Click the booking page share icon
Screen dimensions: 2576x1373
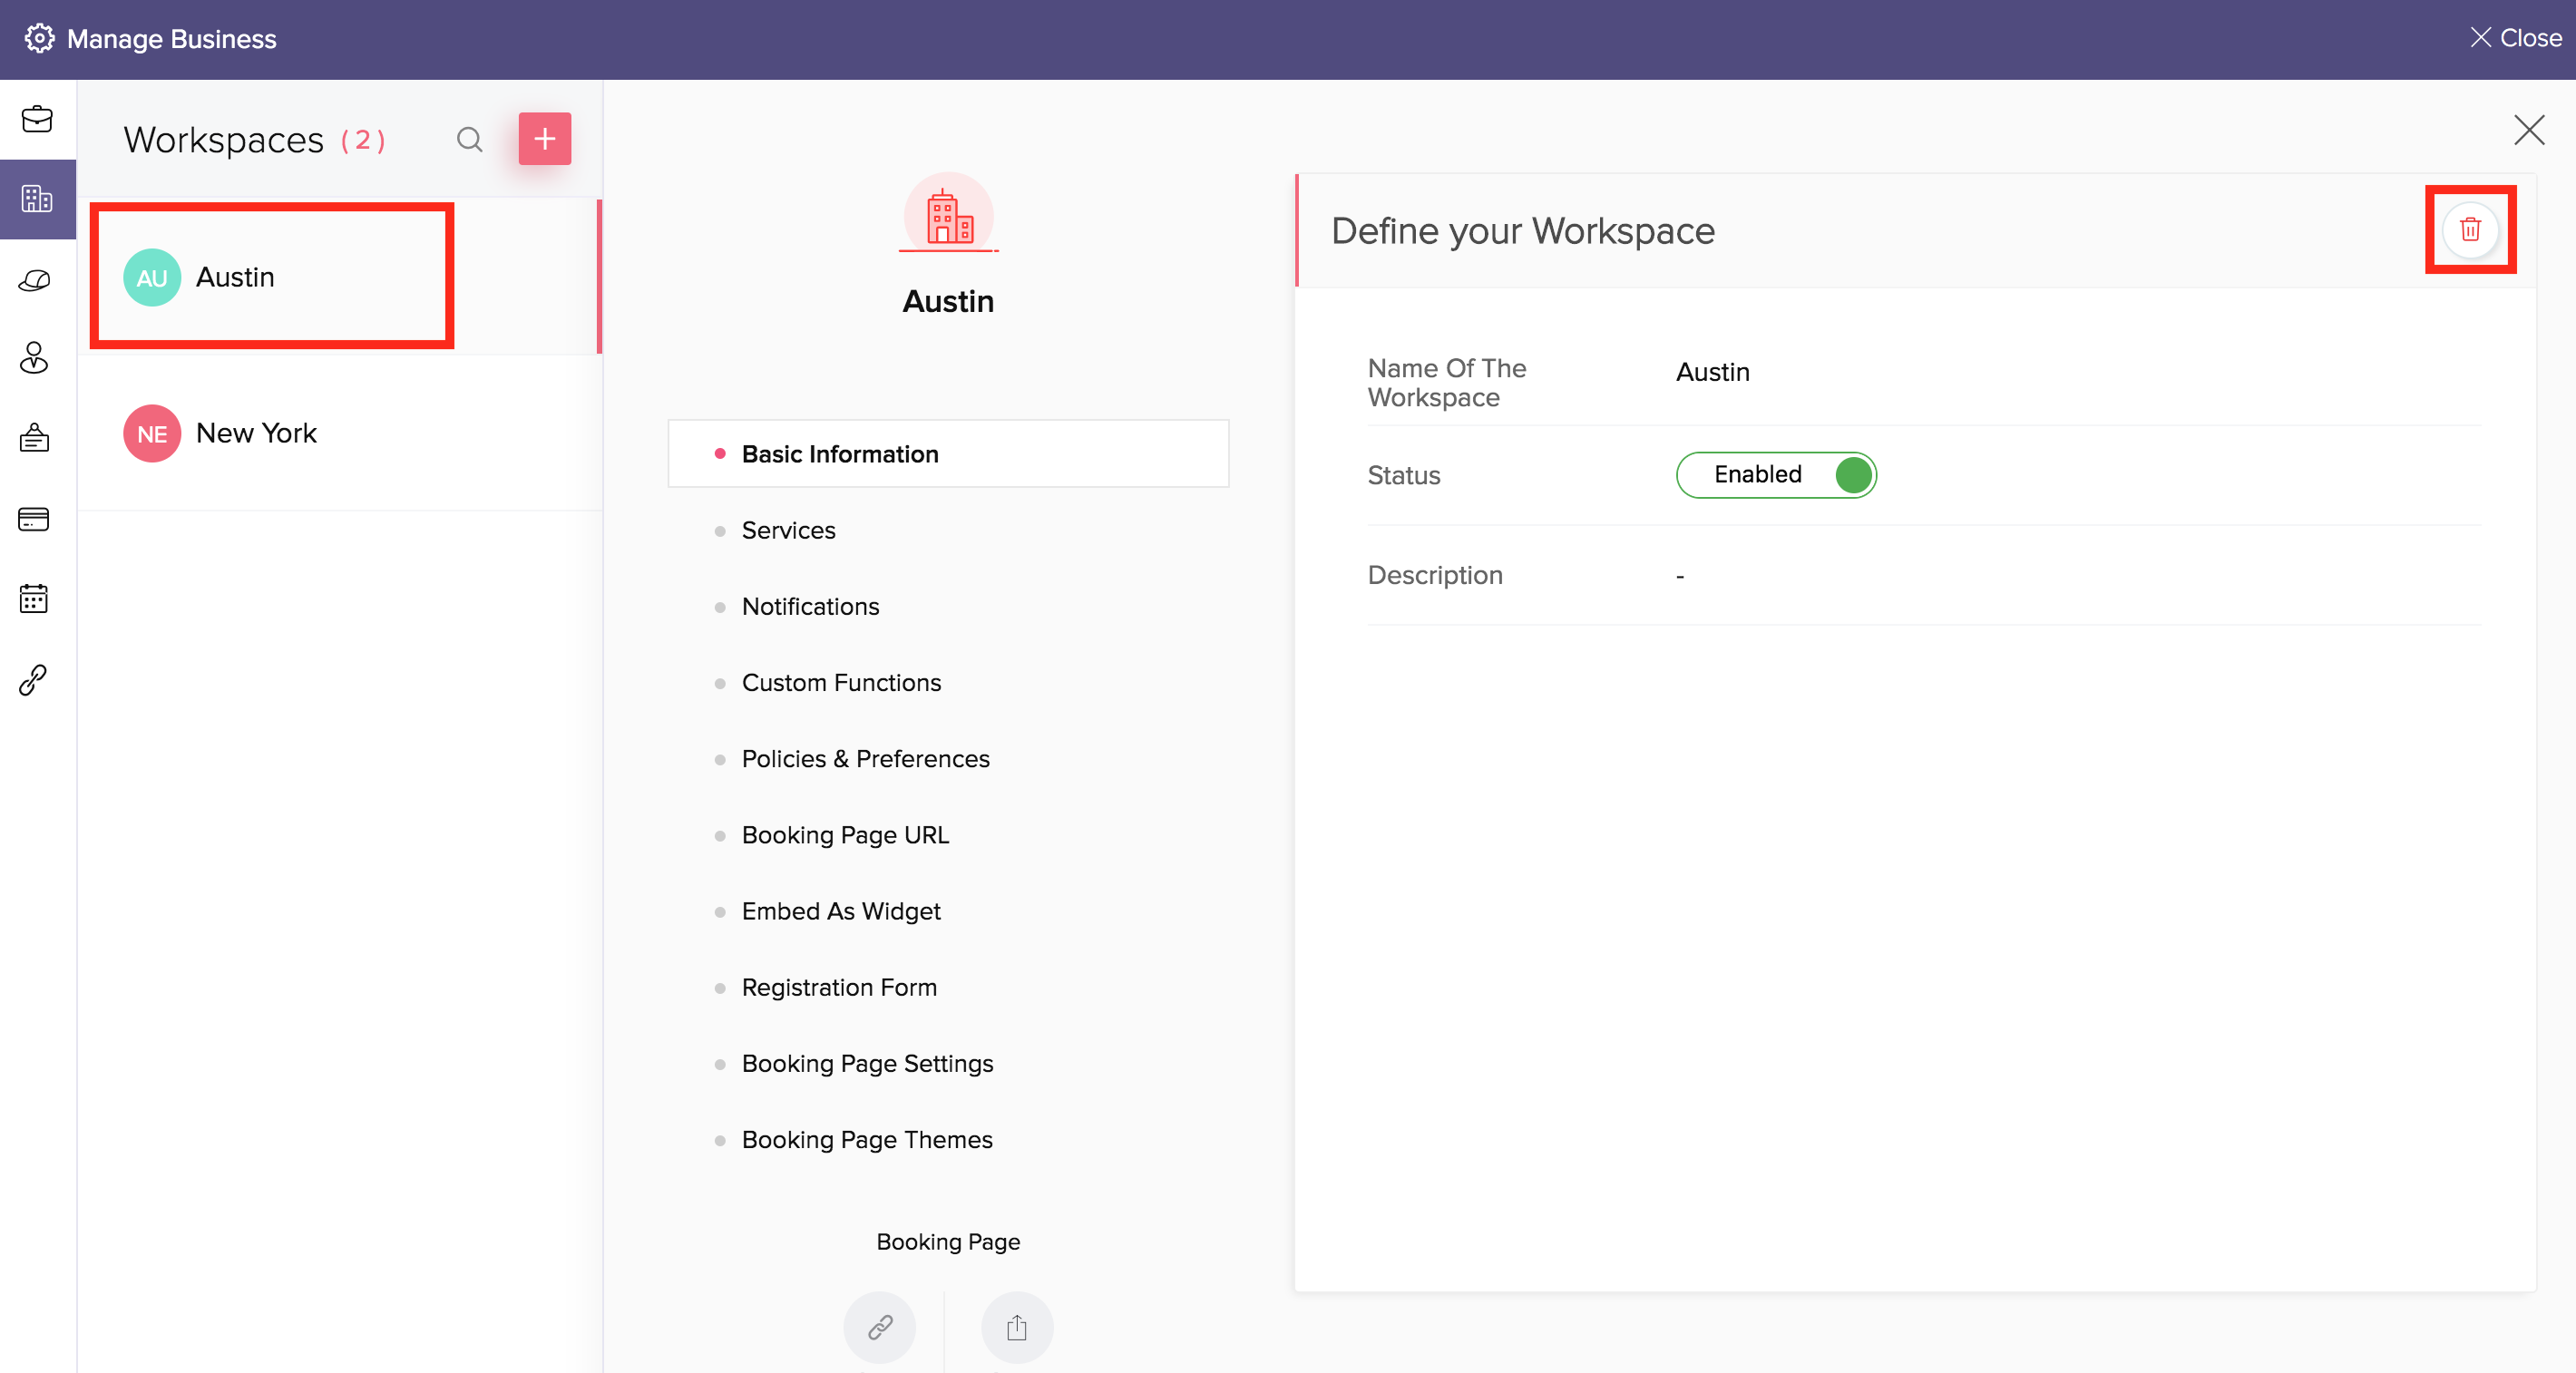(1016, 1327)
